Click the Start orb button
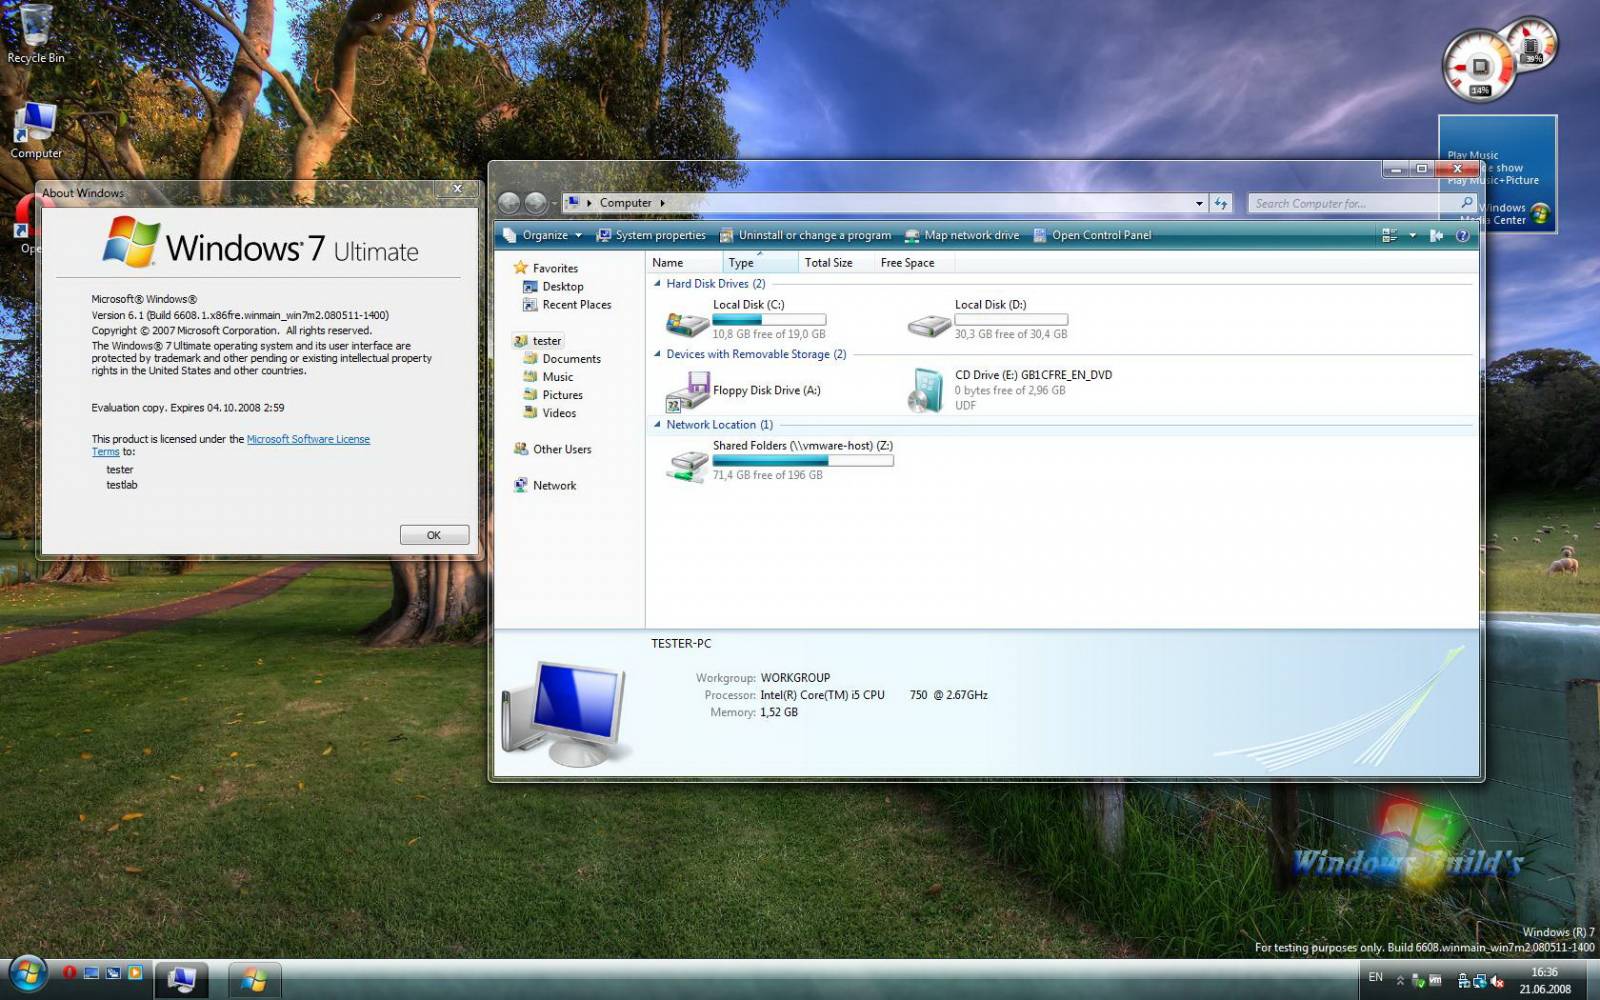Screen dimensions: 1600x1000 click(x=27, y=974)
